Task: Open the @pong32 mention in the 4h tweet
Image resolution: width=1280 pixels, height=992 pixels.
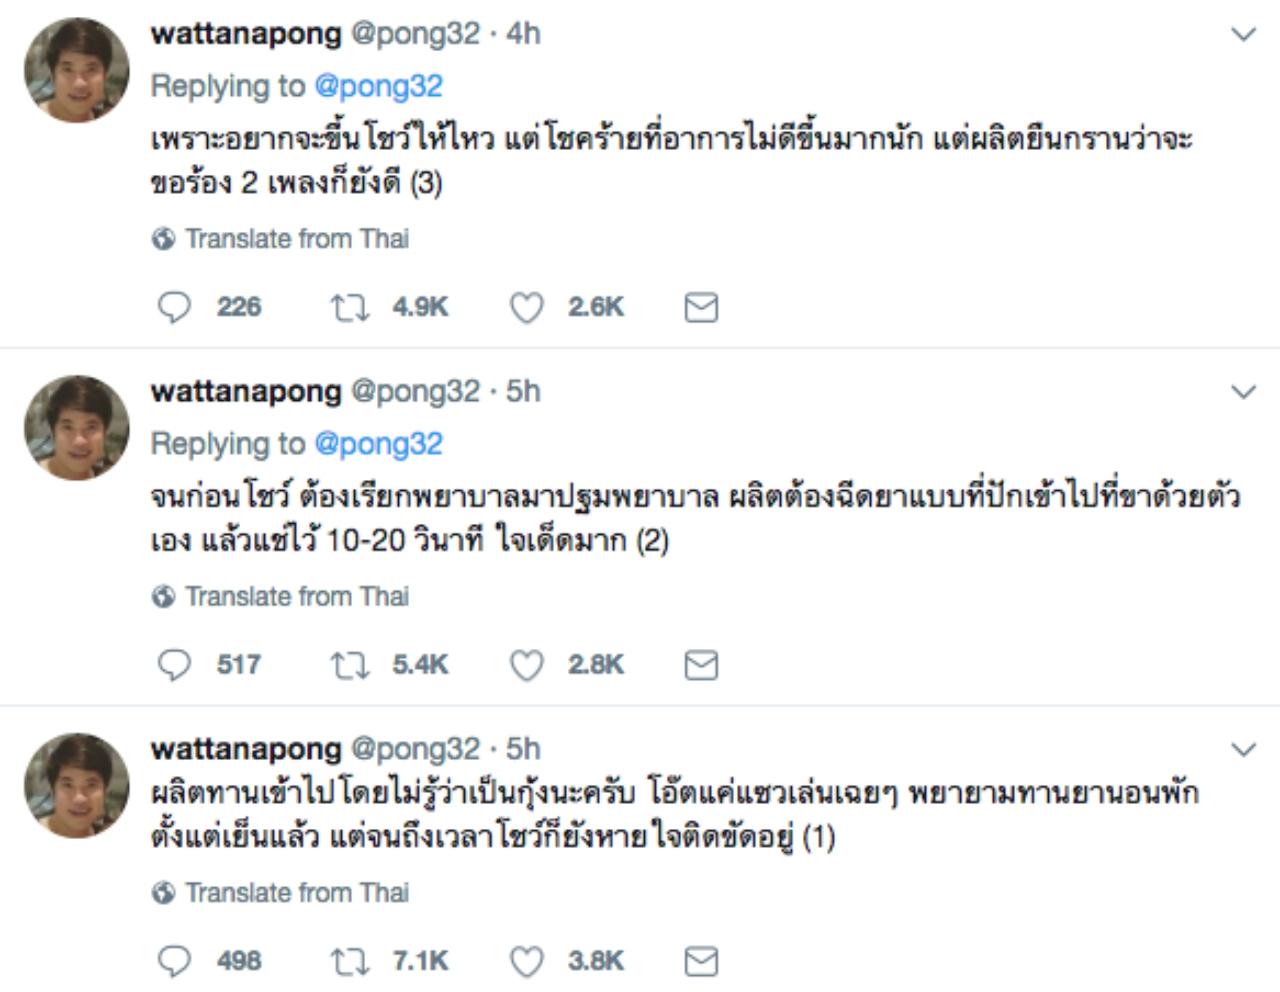Action: tap(378, 86)
